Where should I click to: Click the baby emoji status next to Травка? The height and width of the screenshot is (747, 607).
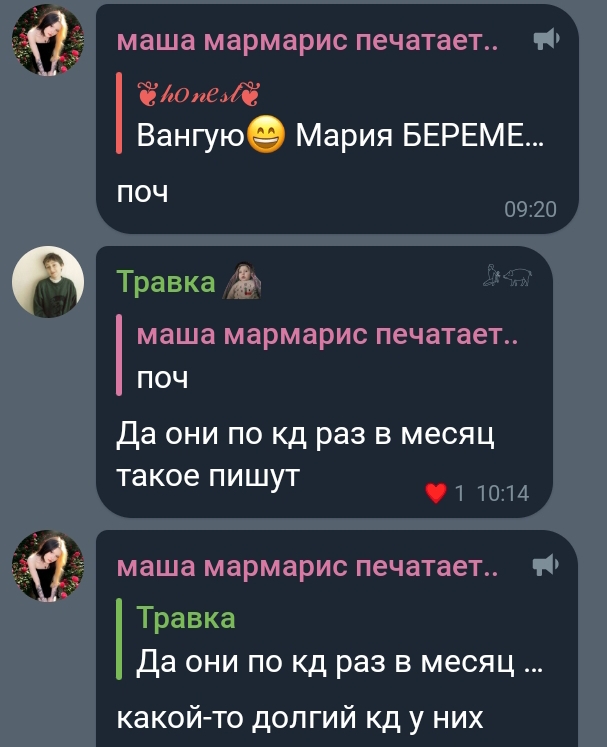(242, 282)
